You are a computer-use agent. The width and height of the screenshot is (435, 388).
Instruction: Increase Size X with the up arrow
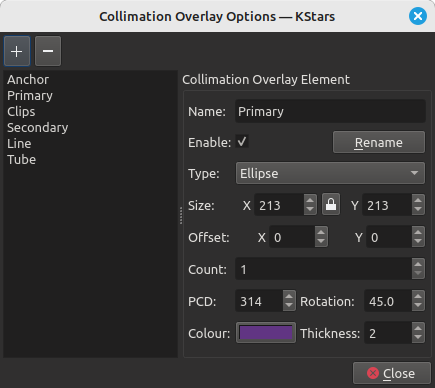[310, 200]
